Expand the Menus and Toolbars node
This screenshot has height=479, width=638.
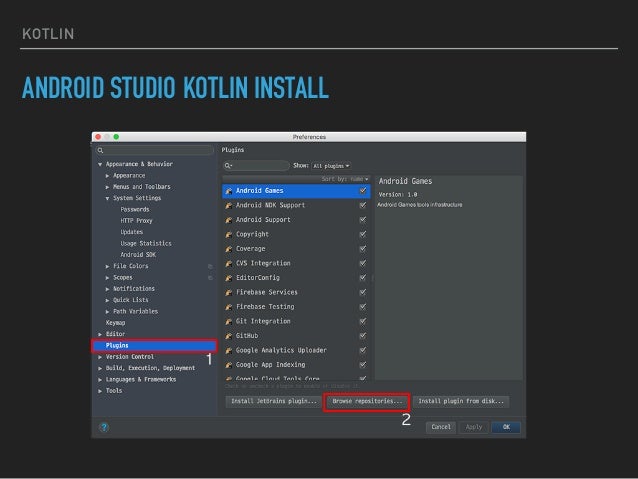[107, 187]
